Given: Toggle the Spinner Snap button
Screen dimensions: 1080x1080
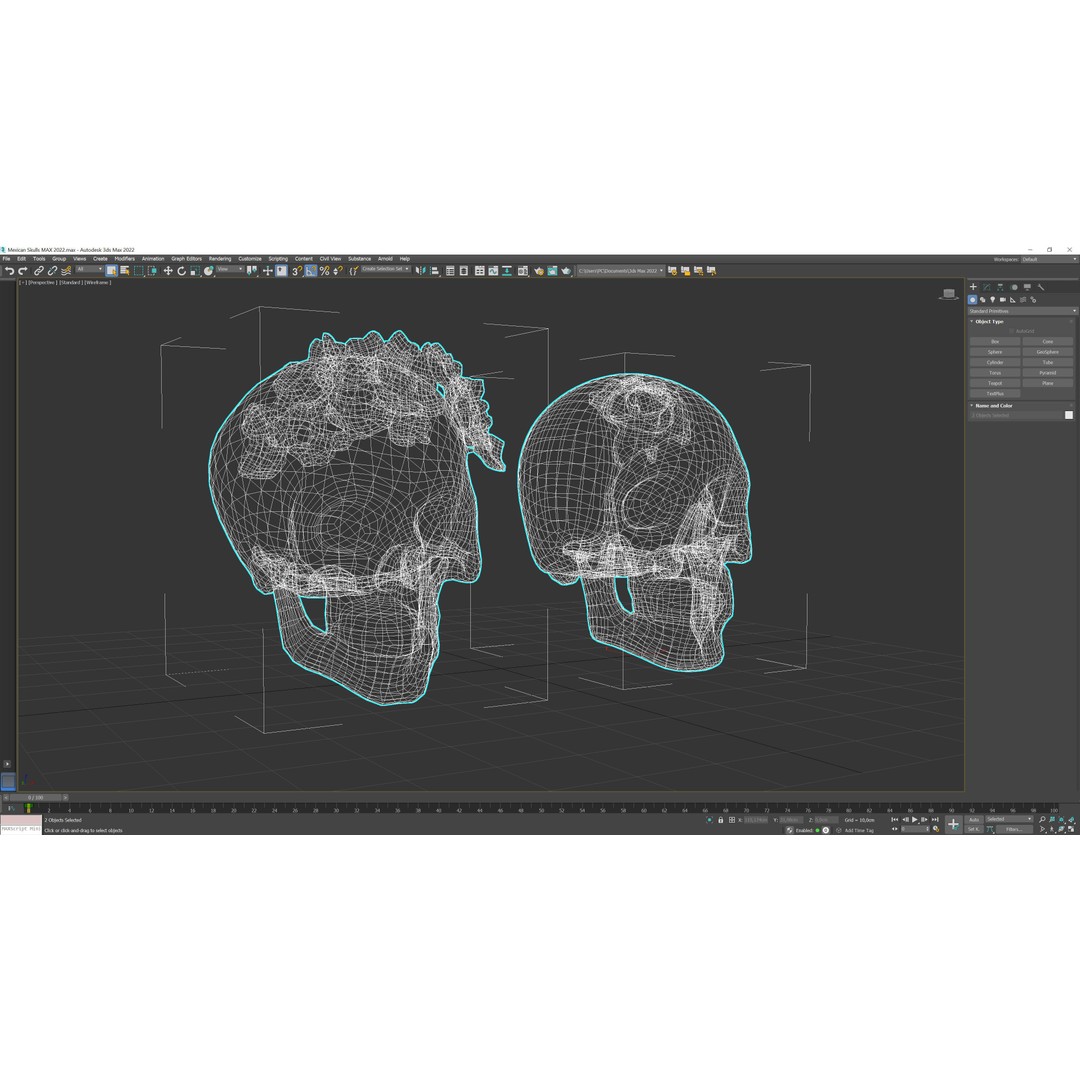Looking at the screenshot, I should point(337,271).
